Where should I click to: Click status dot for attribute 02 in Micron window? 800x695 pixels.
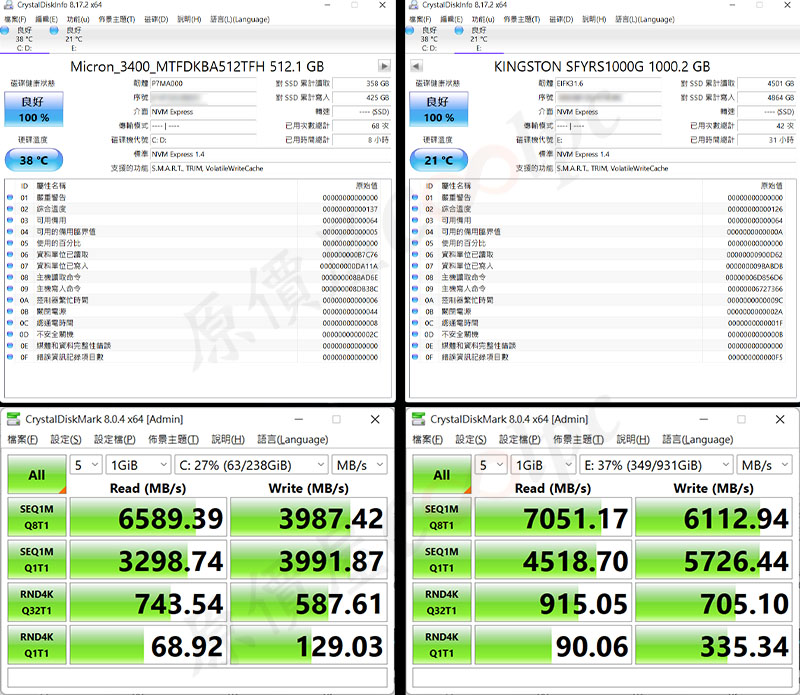(10, 209)
